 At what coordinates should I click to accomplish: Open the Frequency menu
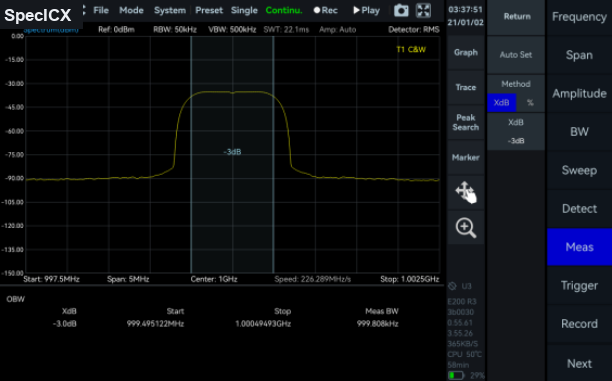(x=579, y=17)
